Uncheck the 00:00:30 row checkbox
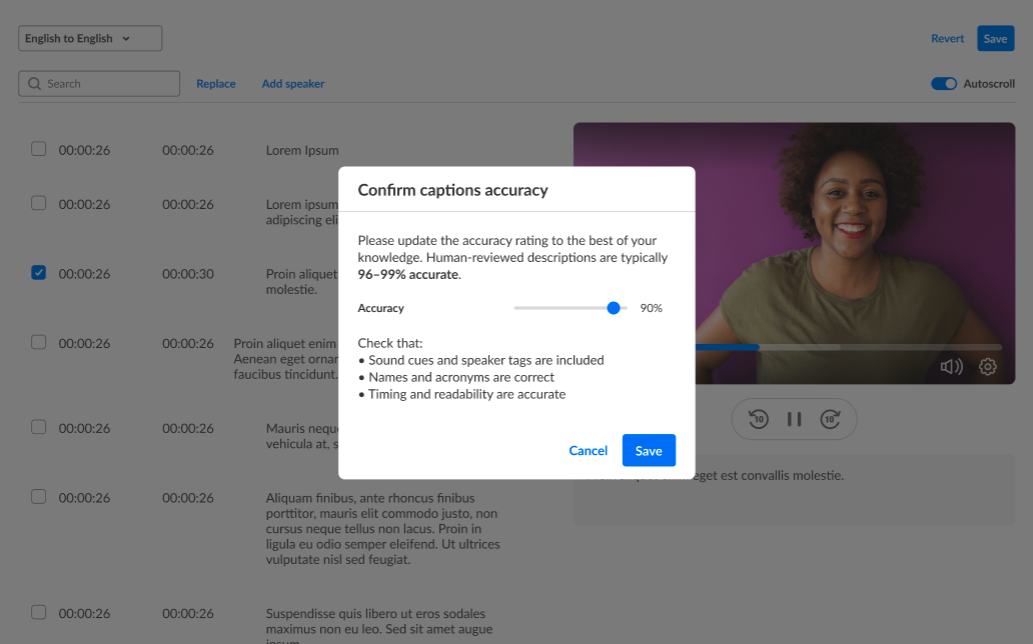 click(39, 272)
